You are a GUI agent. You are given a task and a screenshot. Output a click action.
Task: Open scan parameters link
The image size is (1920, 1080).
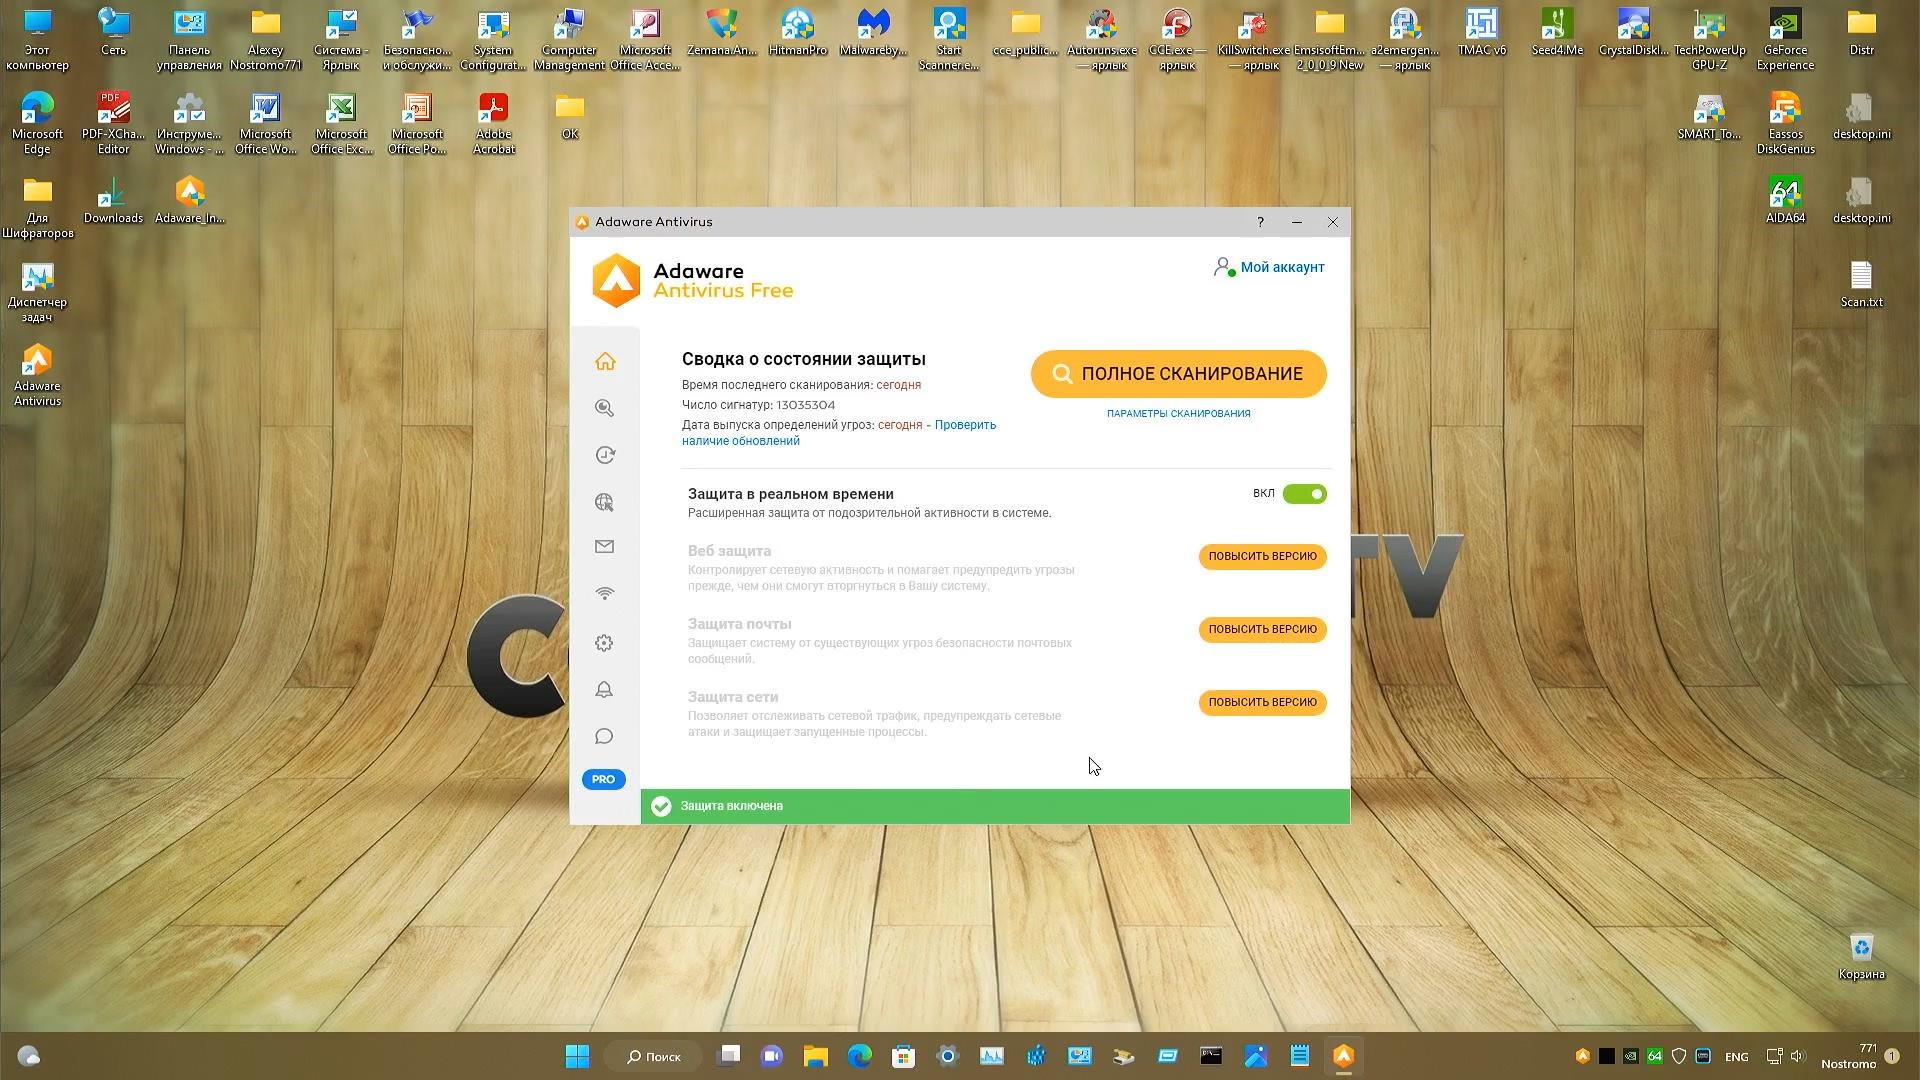tap(1178, 412)
